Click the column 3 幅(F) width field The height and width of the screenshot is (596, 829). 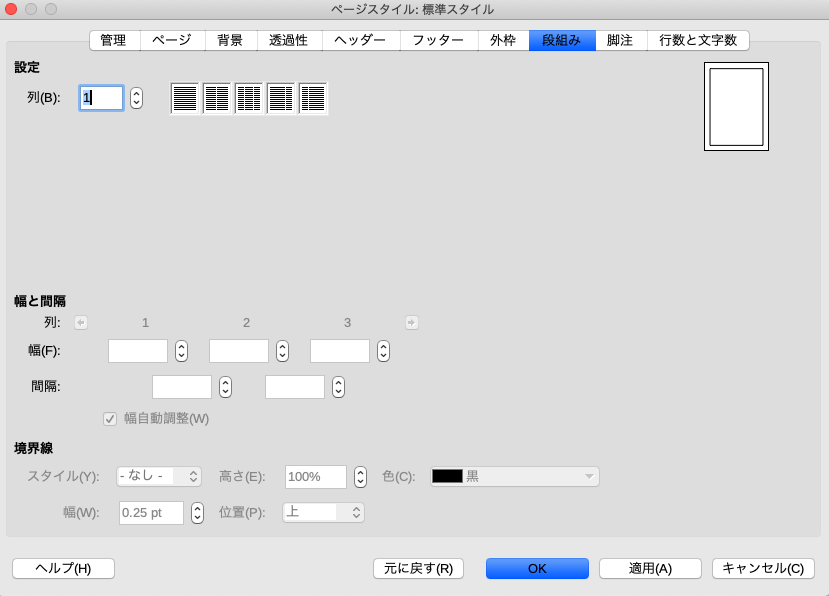tap(340, 351)
